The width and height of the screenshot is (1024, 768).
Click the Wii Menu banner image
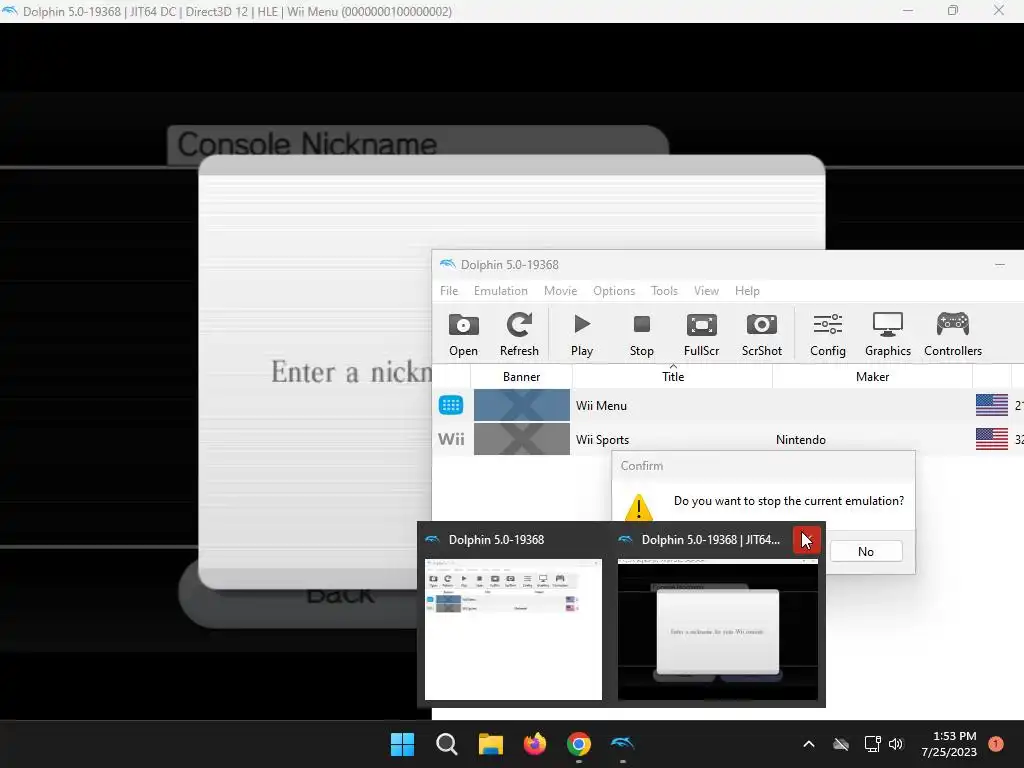(x=521, y=405)
